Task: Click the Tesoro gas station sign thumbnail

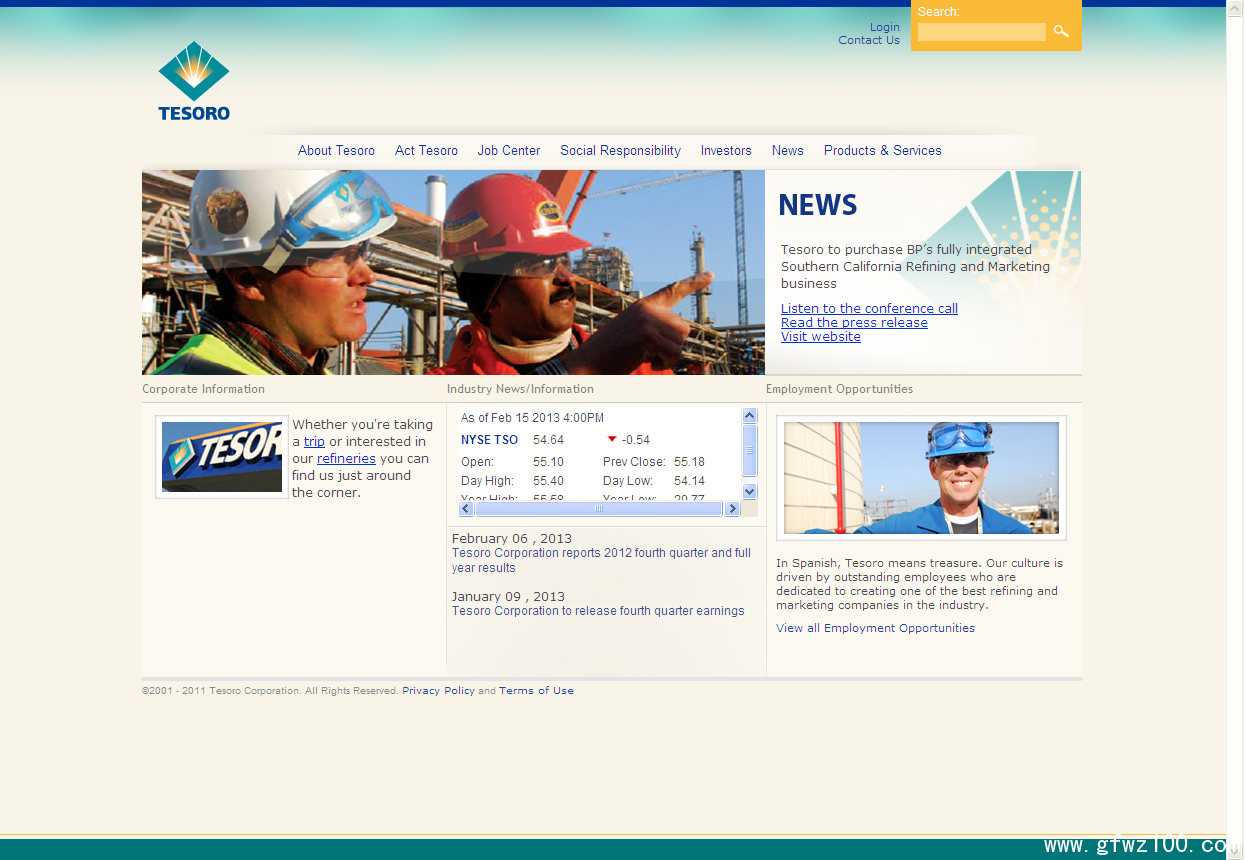Action: (x=222, y=457)
